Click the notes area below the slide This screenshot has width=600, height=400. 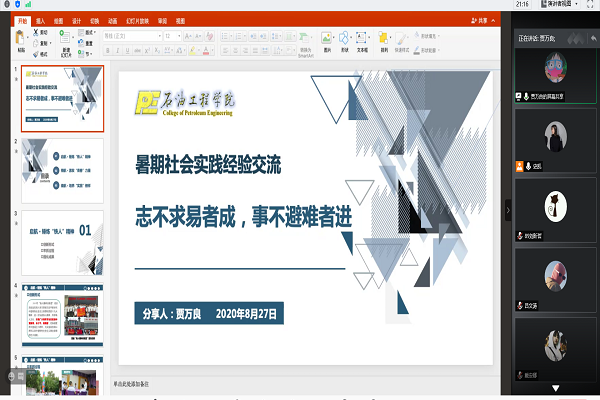pos(300,382)
